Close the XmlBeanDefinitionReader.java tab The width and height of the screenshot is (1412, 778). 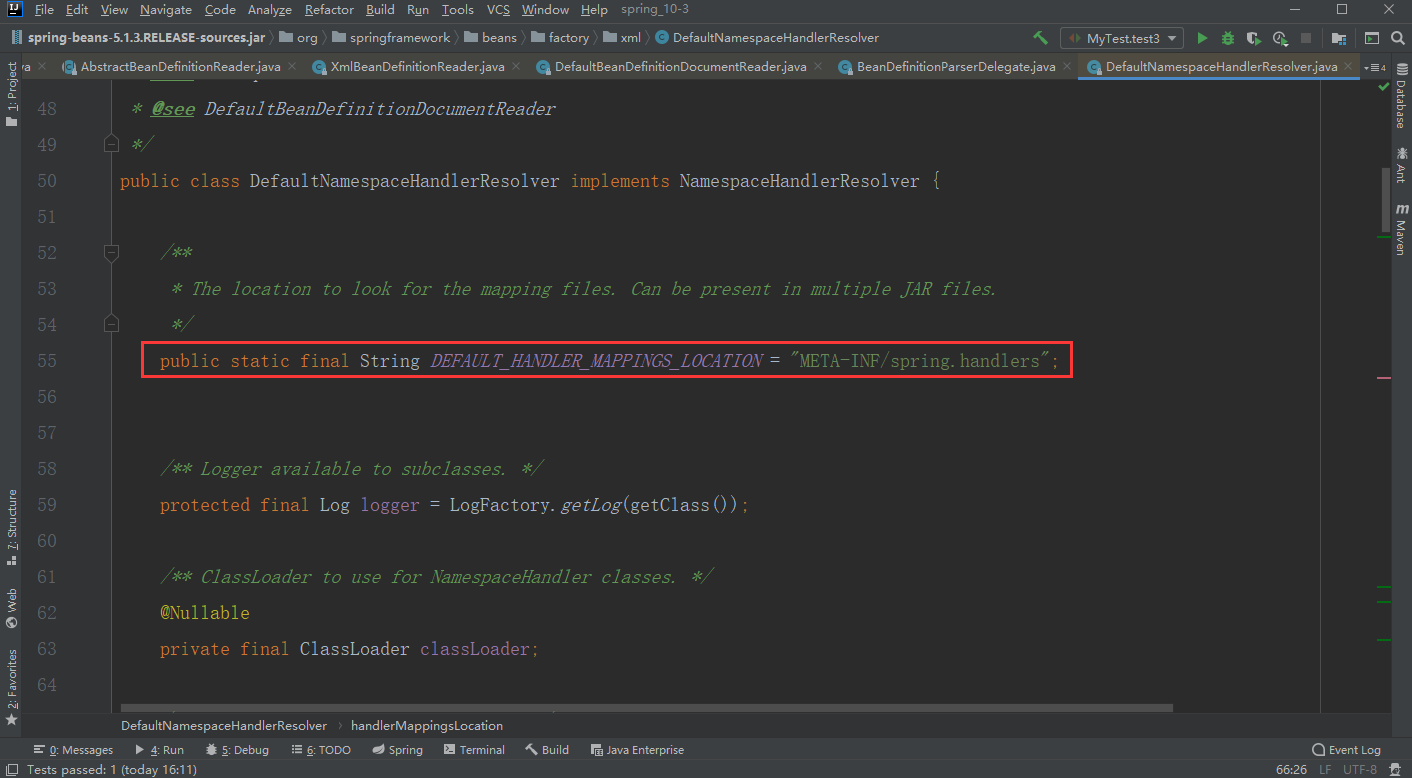pyautogui.click(x=515, y=67)
